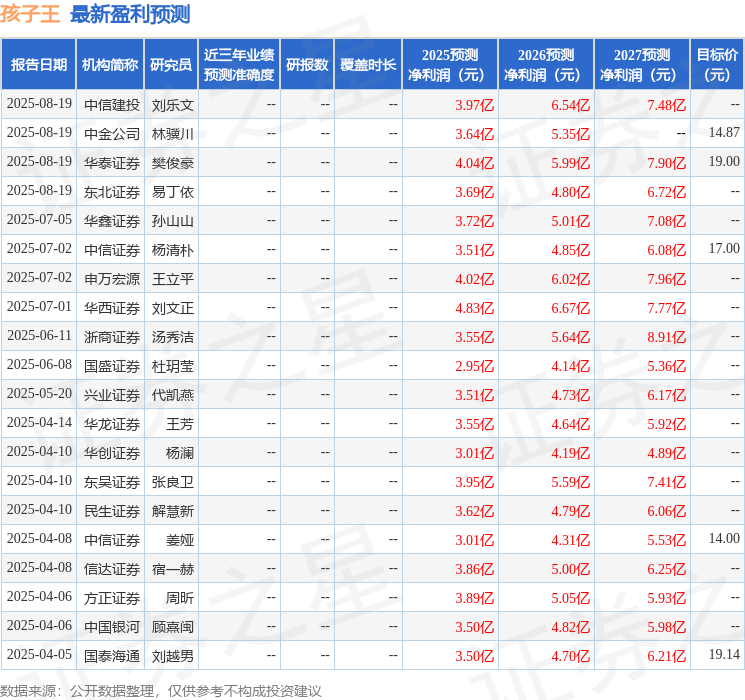
Task: Select the 2027预测净利润 column header
Action: point(642,64)
